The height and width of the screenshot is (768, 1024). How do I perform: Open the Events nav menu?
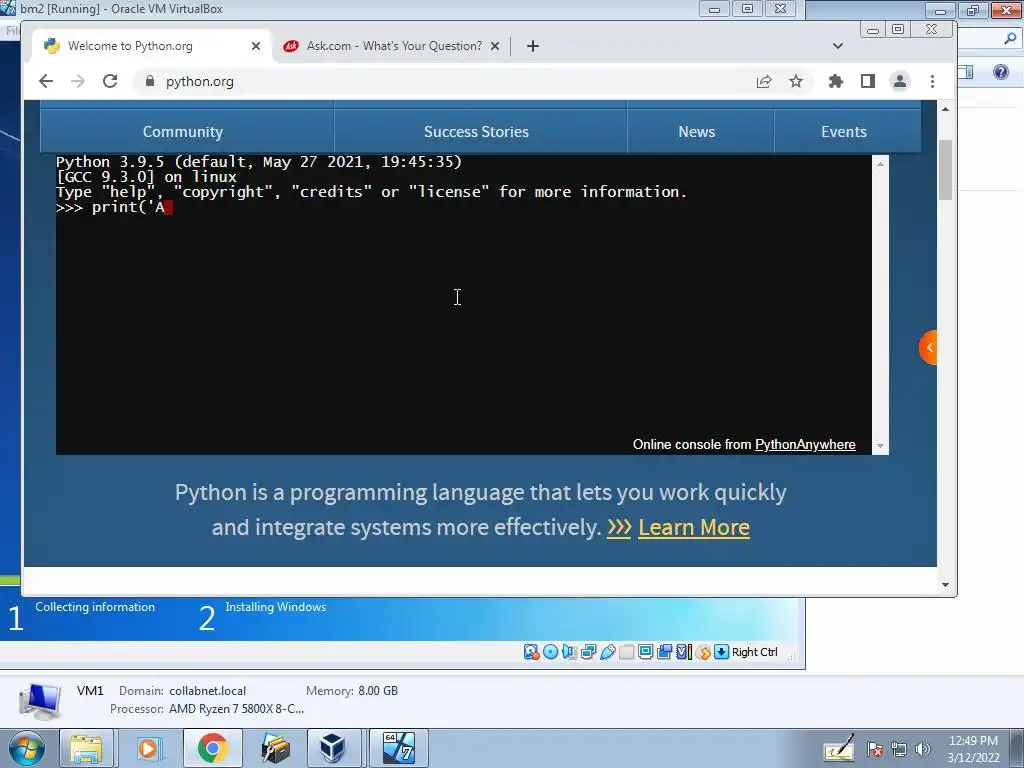coord(844,131)
